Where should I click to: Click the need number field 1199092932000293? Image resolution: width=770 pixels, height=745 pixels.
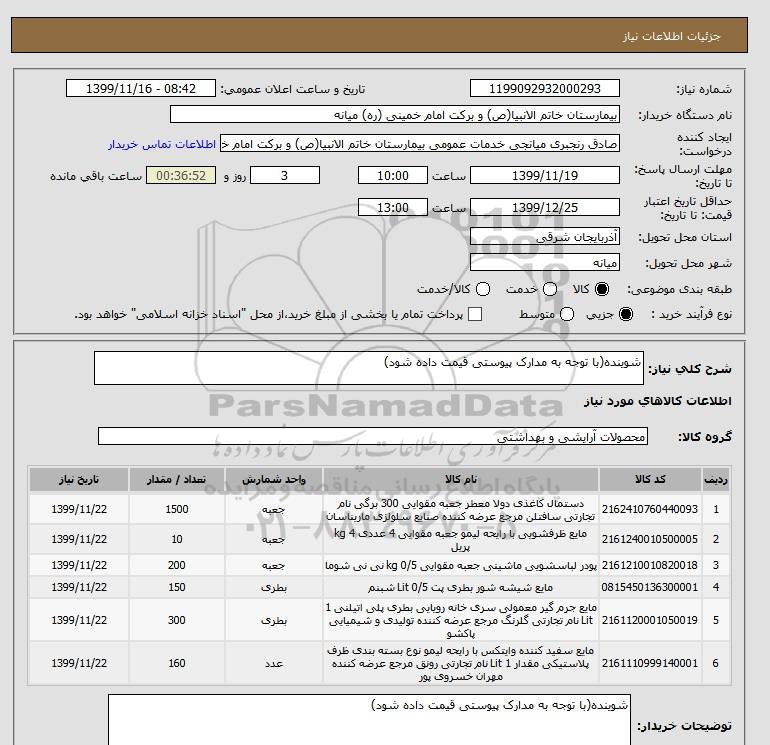[x=545, y=88]
